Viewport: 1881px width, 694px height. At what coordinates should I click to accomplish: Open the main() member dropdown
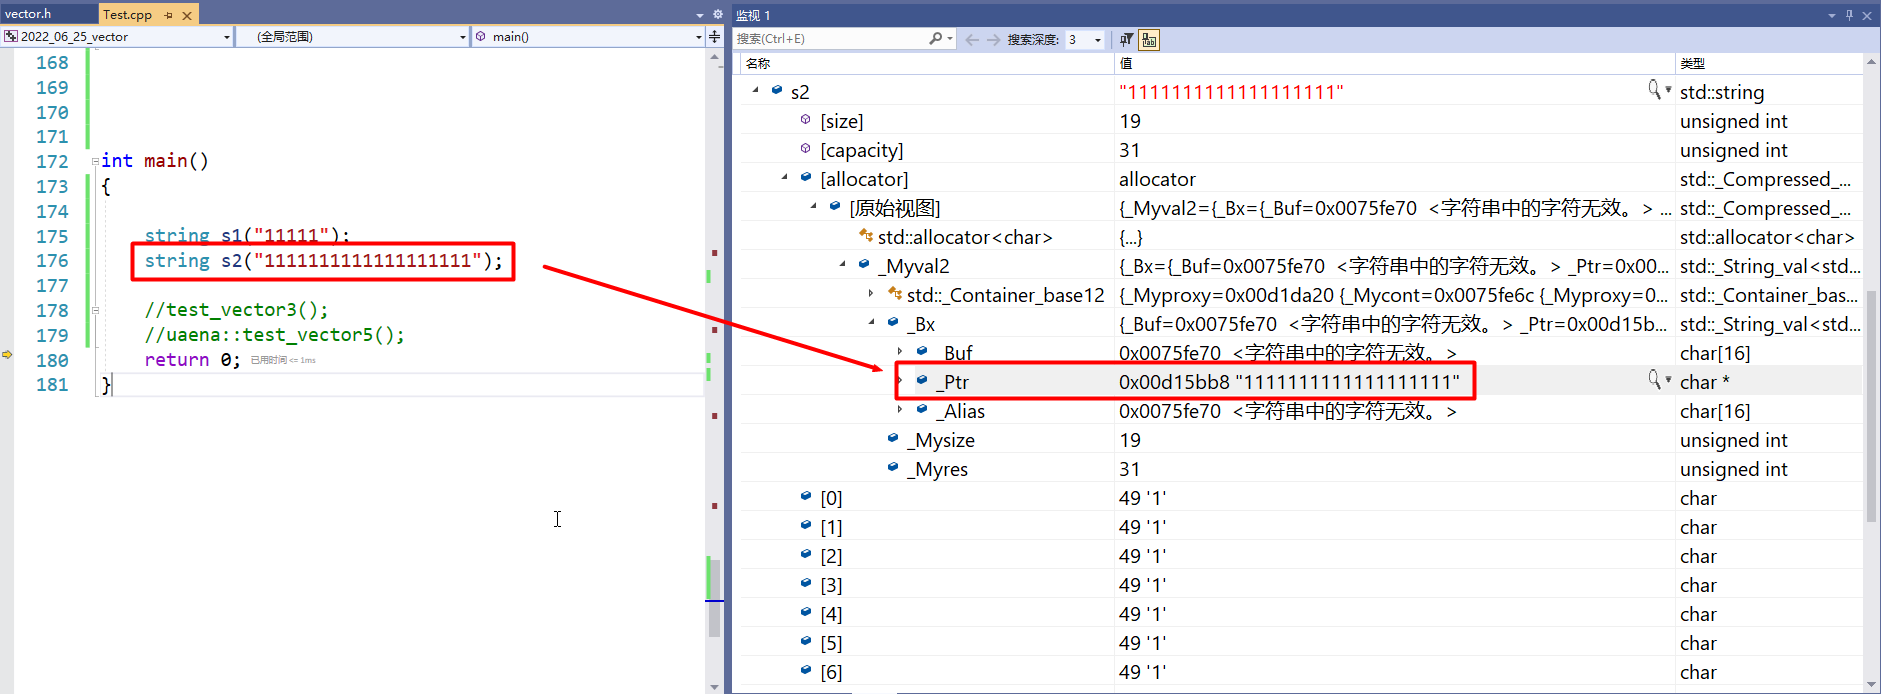click(698, 37)
